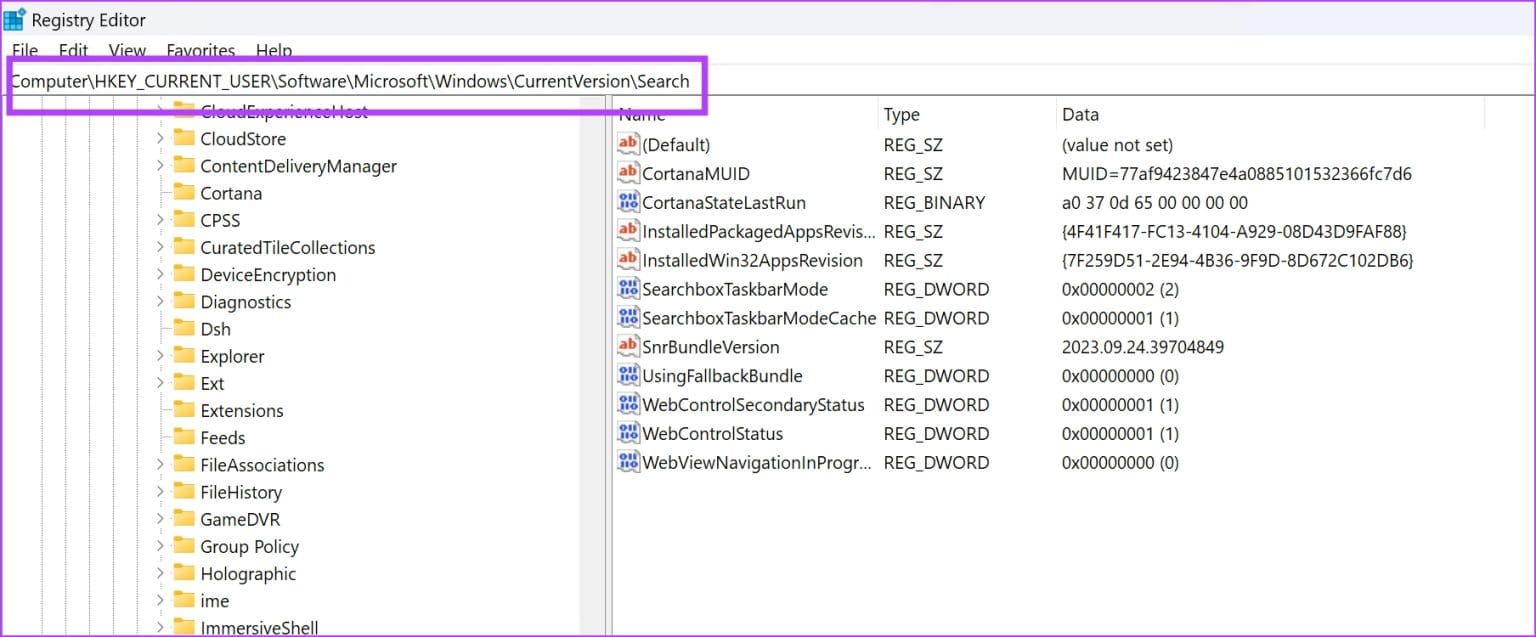1536x637 pixels.
Task: Select the Holographic key label
Action: (248, 574)
